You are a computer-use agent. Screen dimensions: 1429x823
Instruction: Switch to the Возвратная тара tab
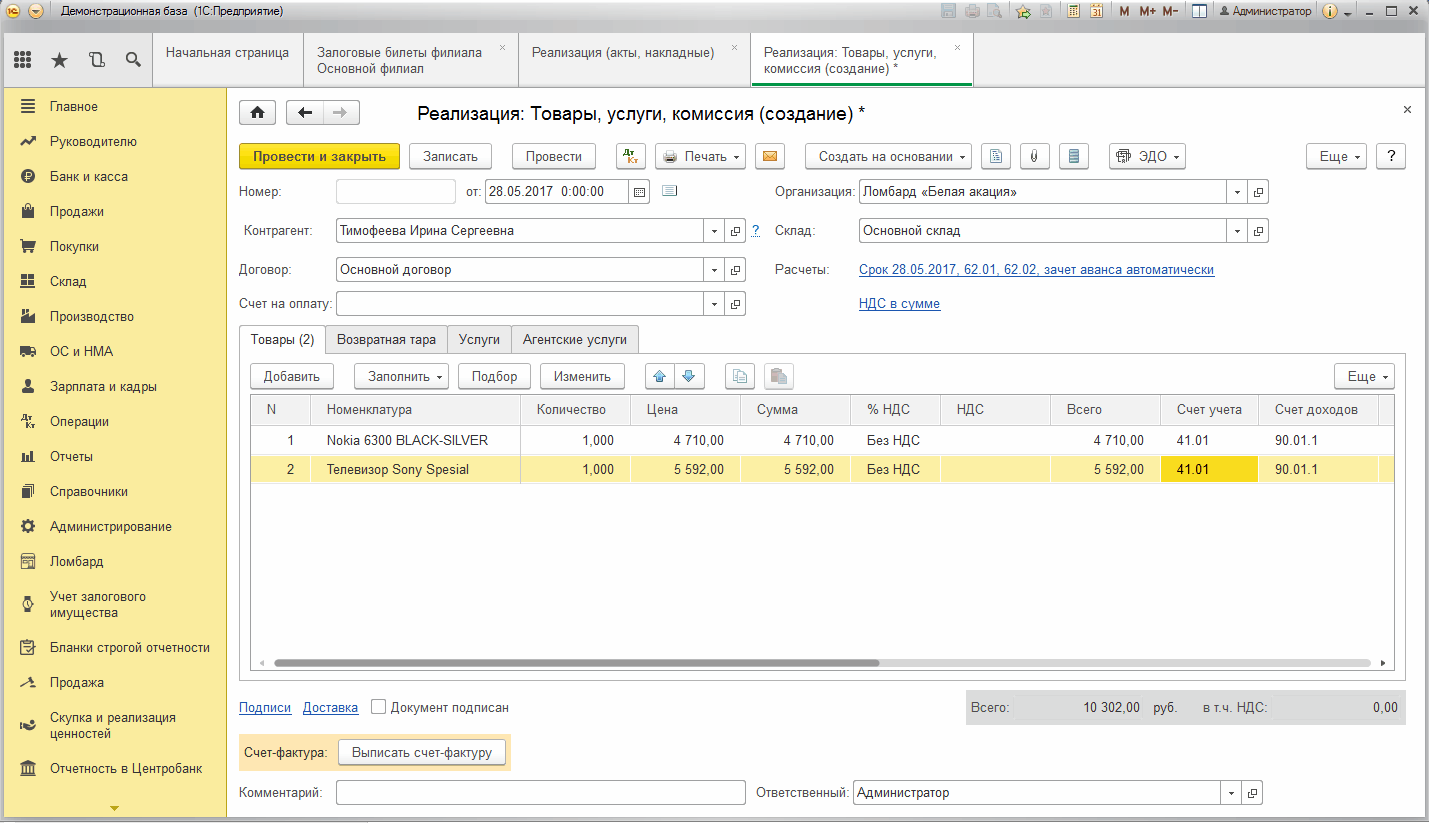click(386, 340)
